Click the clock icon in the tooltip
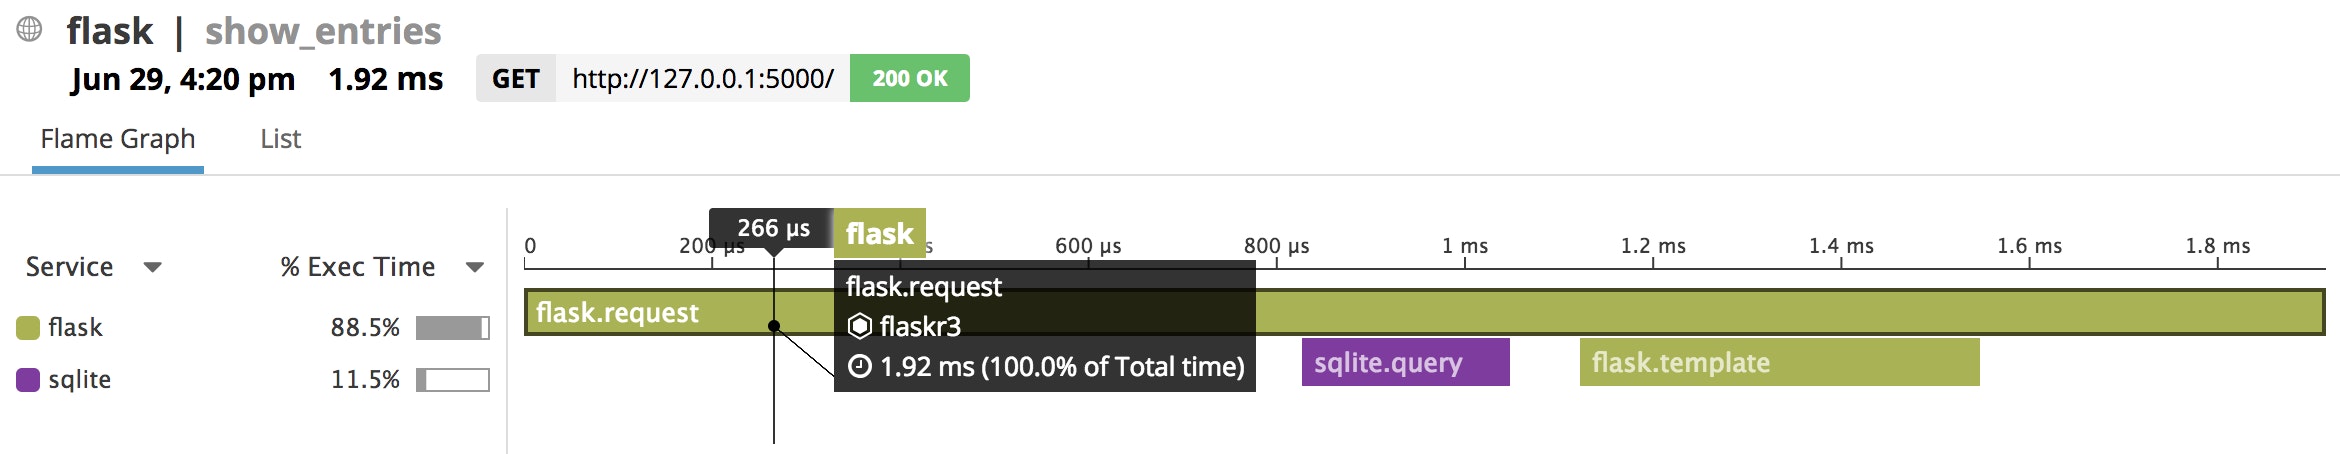 point(860,367)
